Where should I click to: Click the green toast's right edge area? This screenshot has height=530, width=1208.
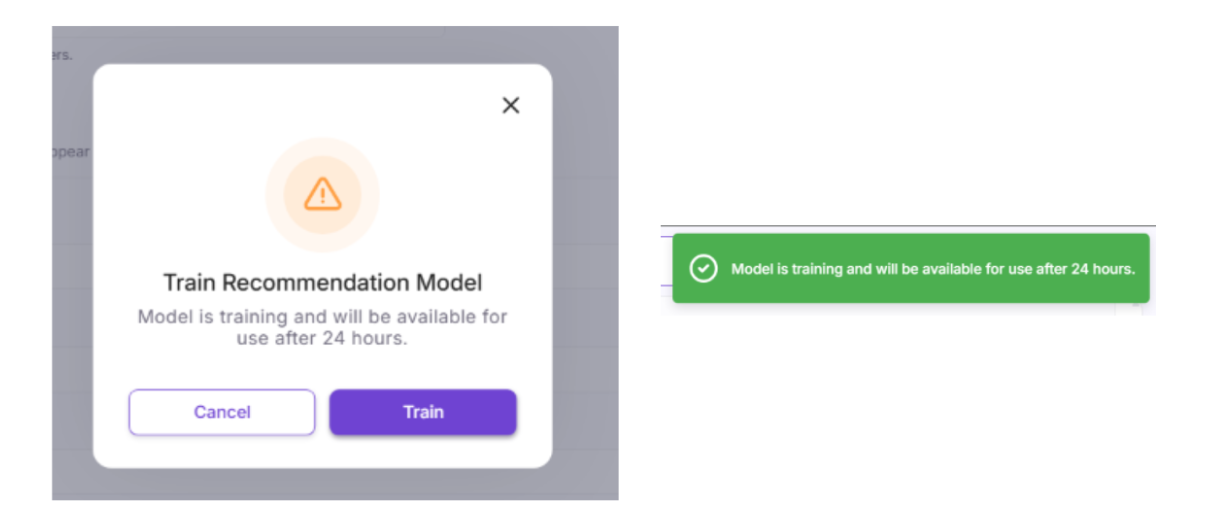pyautogui.click(x=1143, y=268)
